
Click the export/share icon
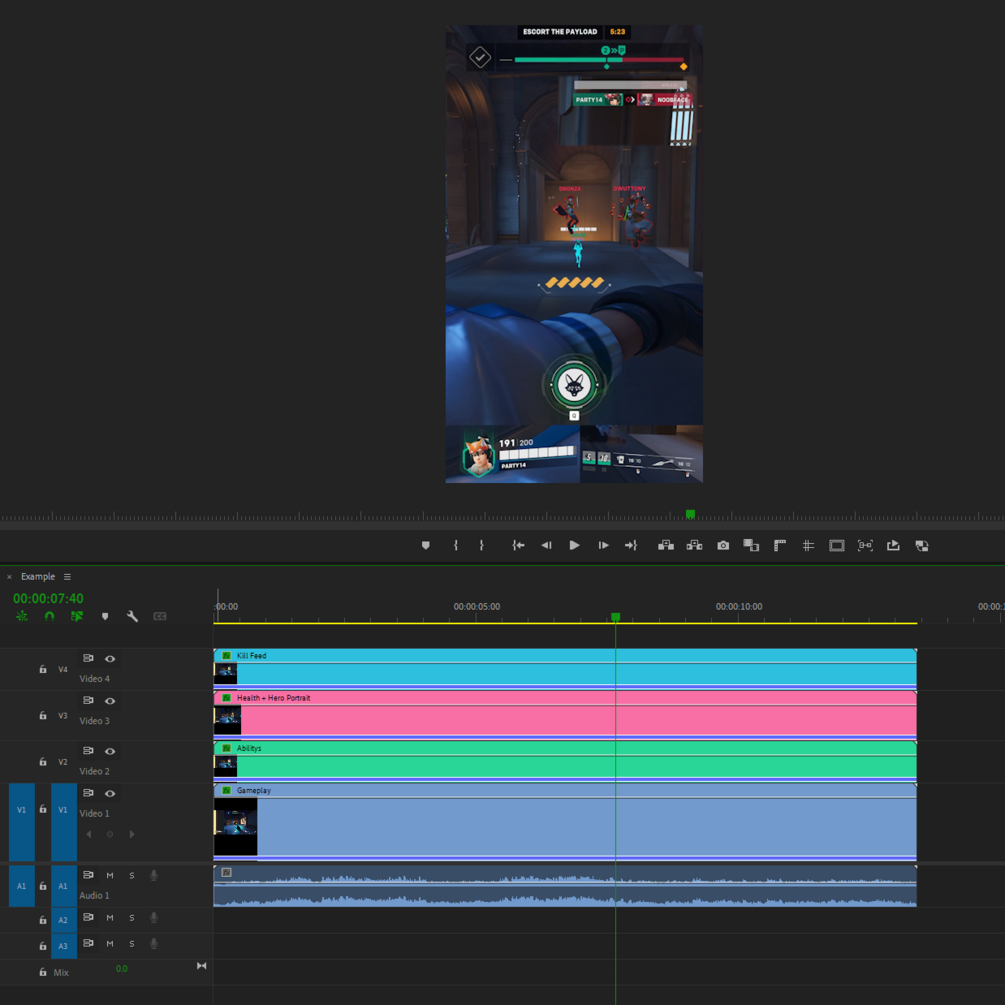(x=893, y=545)
